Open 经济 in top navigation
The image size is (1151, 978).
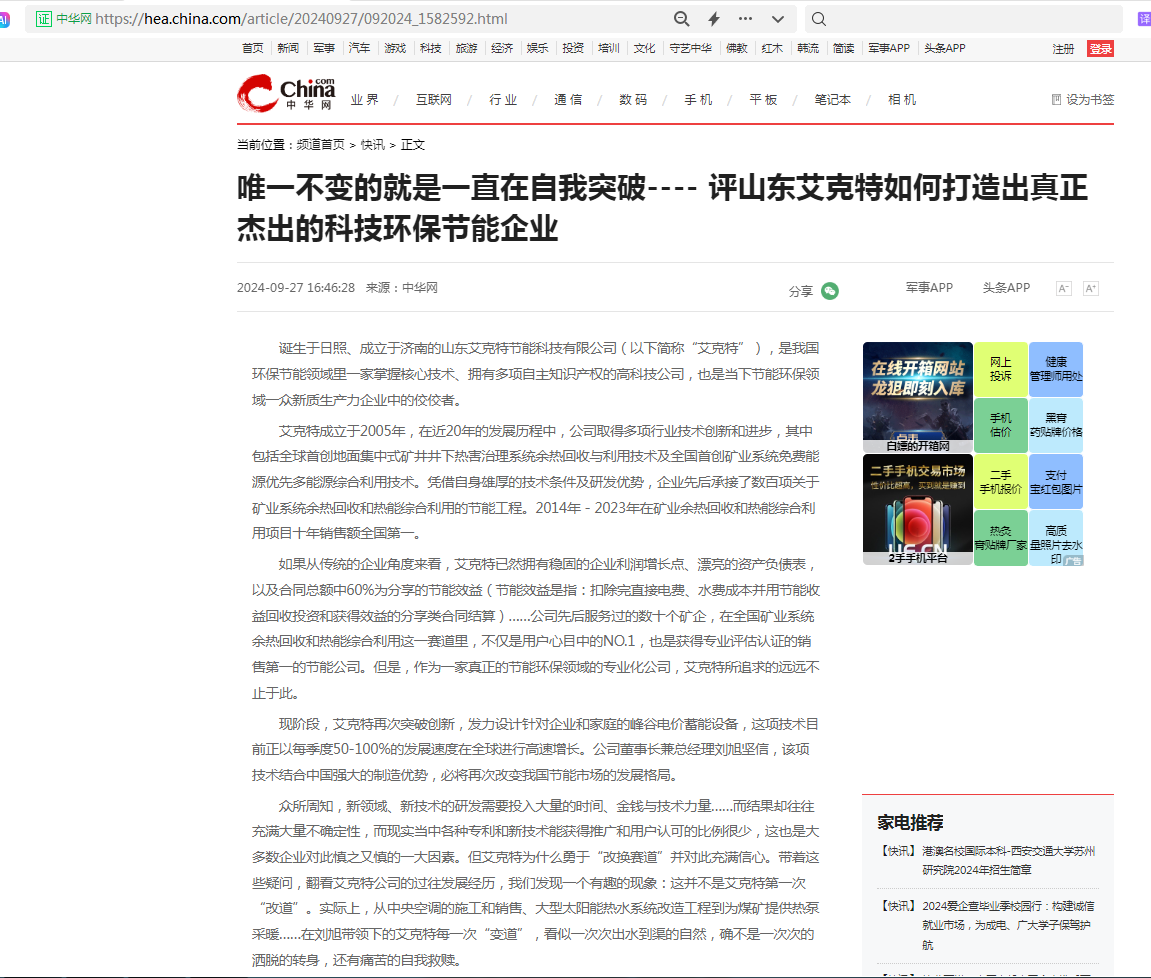[x=501, y=48]
